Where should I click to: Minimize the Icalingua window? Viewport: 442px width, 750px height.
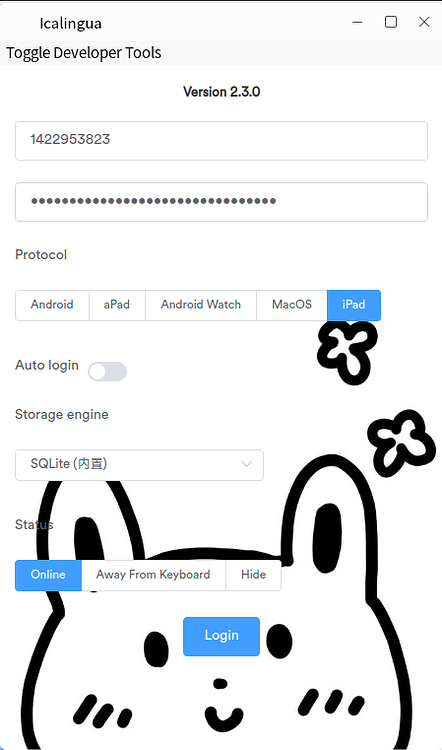[357, 22]
